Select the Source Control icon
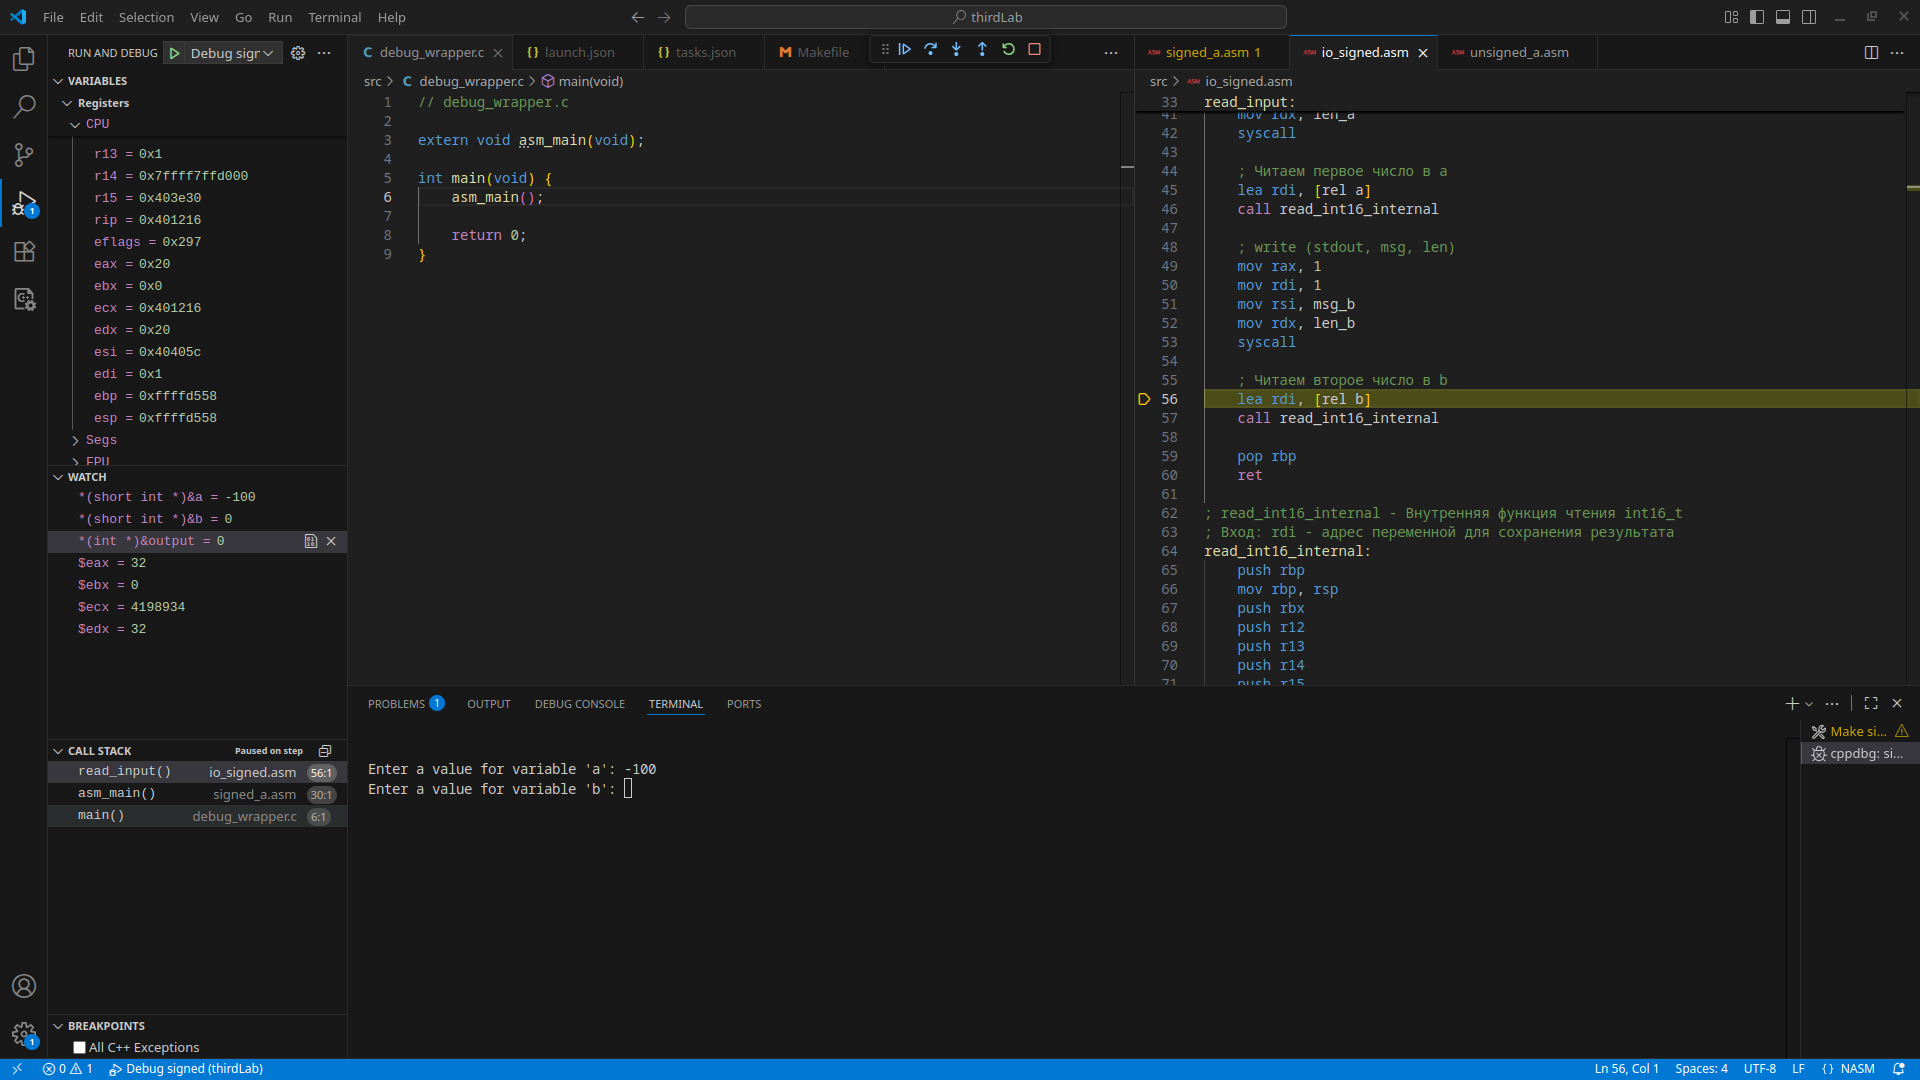 (x=23, y=155)
